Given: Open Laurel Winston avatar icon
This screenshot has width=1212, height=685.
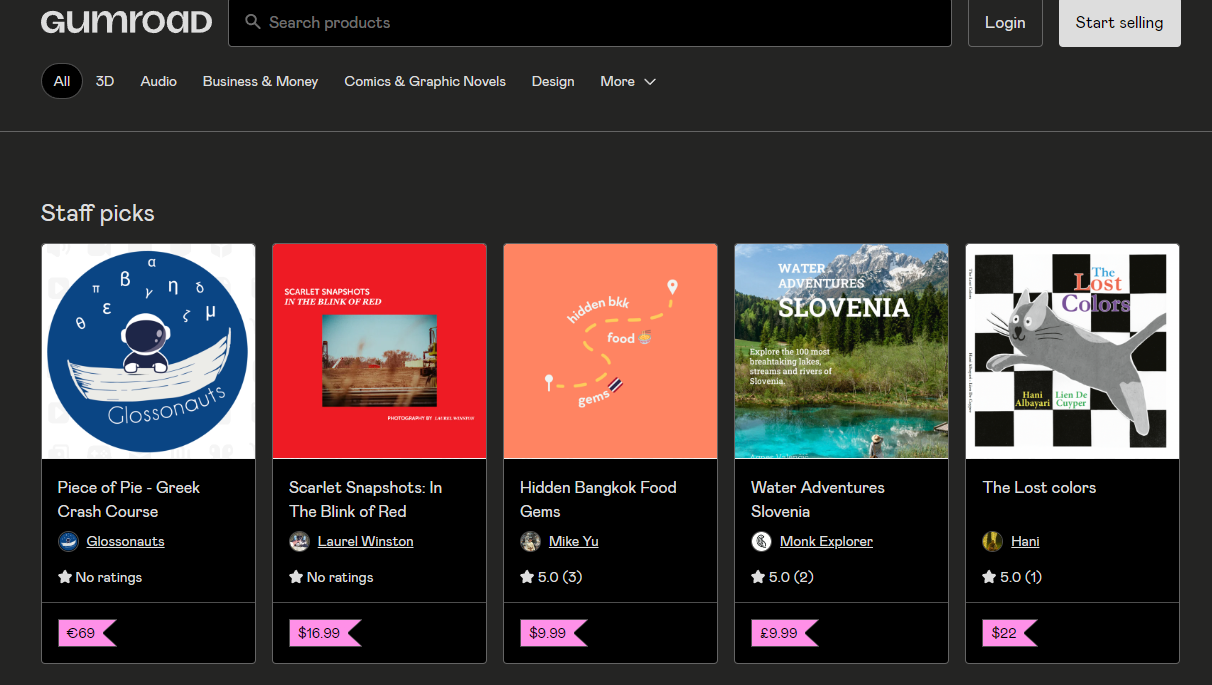Looking at the screenshot, I should 299,541.
